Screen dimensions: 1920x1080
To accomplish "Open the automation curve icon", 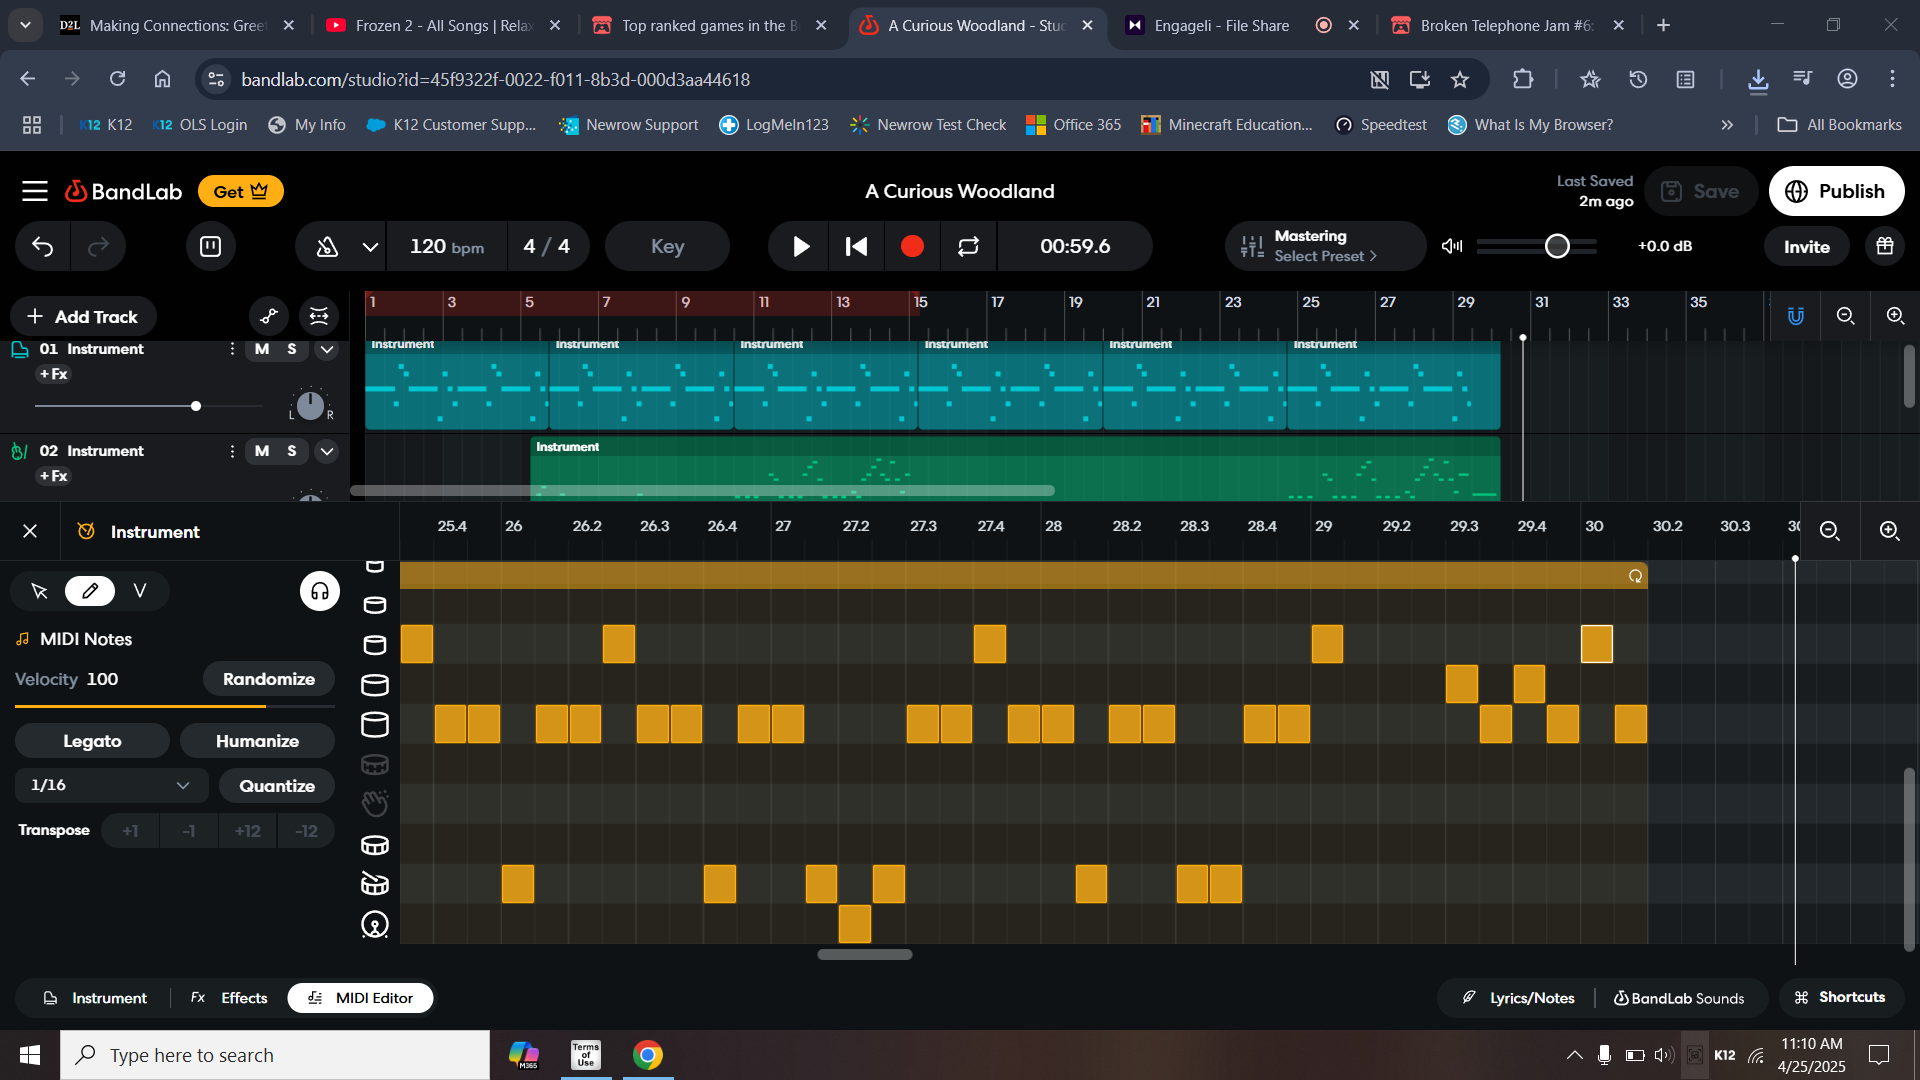I will 269,317.
